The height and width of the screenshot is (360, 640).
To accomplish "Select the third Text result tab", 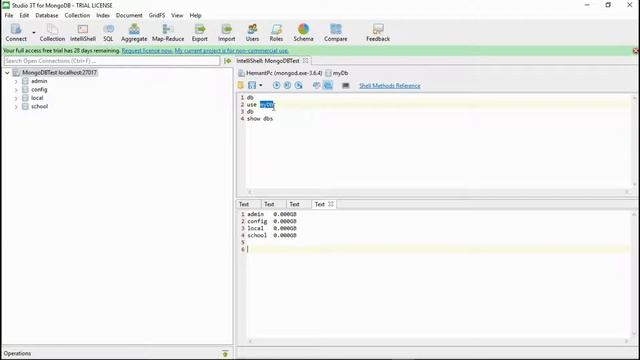I will (x=294, y=204).
